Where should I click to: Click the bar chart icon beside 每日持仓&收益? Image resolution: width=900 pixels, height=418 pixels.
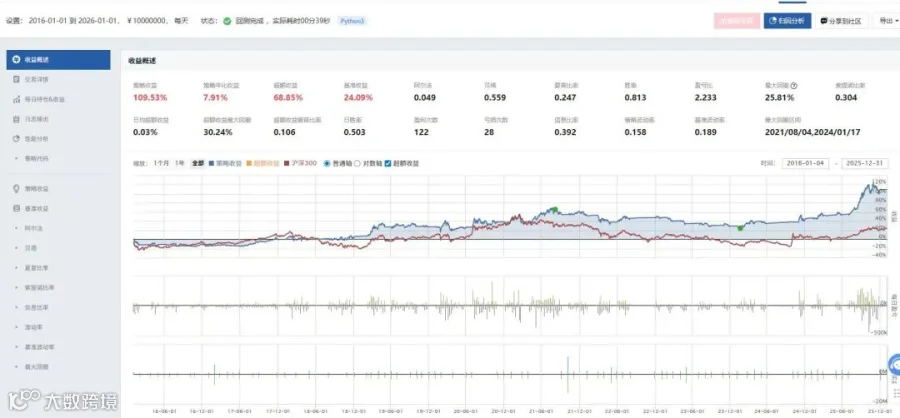(16, 99)
